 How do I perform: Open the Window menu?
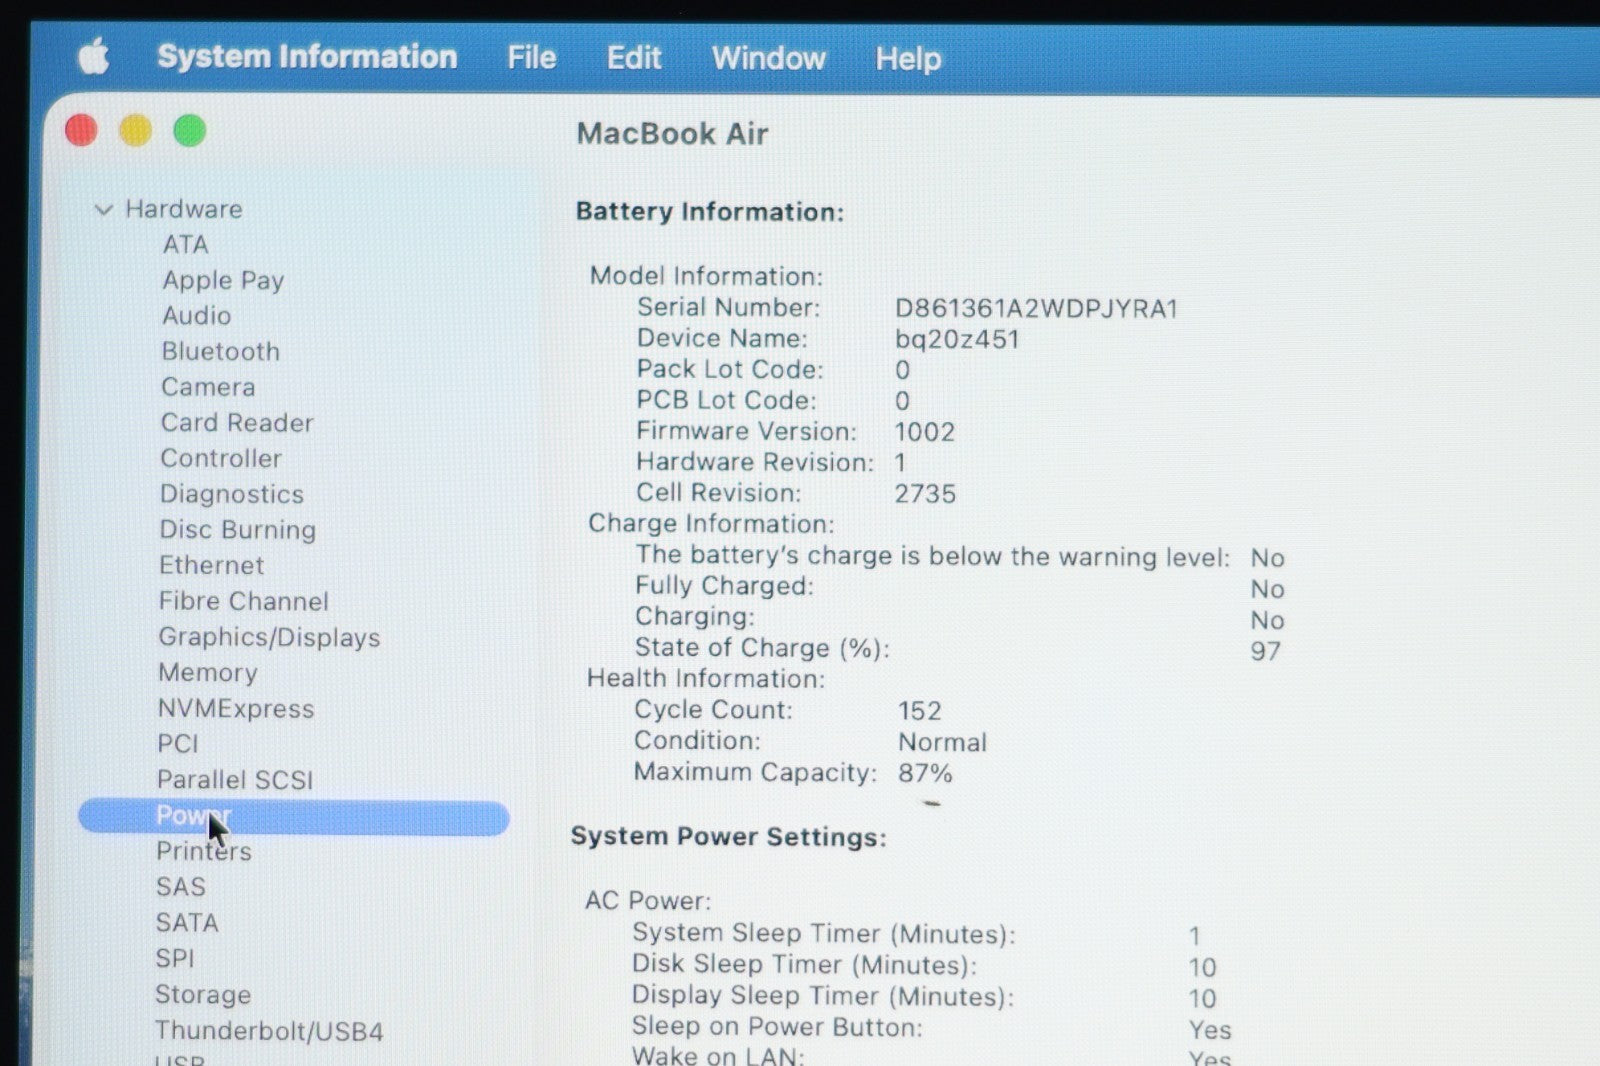pos(768,59)
